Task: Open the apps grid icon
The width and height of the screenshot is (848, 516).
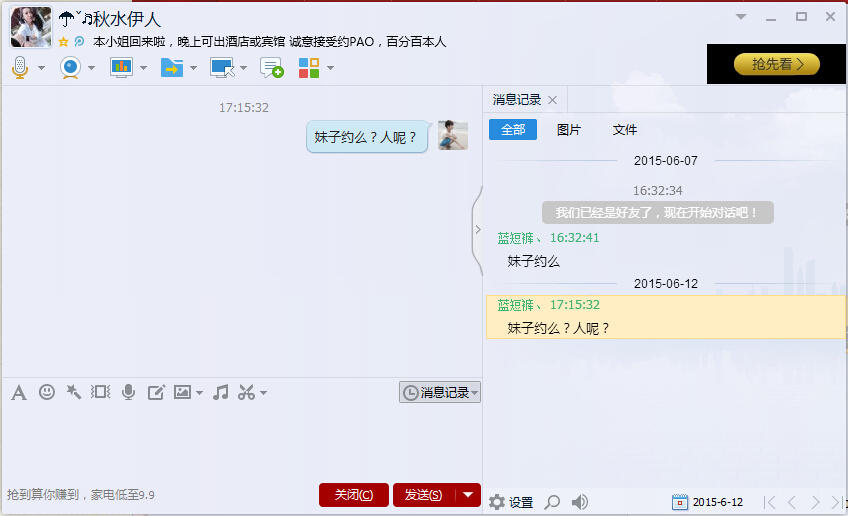Action: click(309, 68)
